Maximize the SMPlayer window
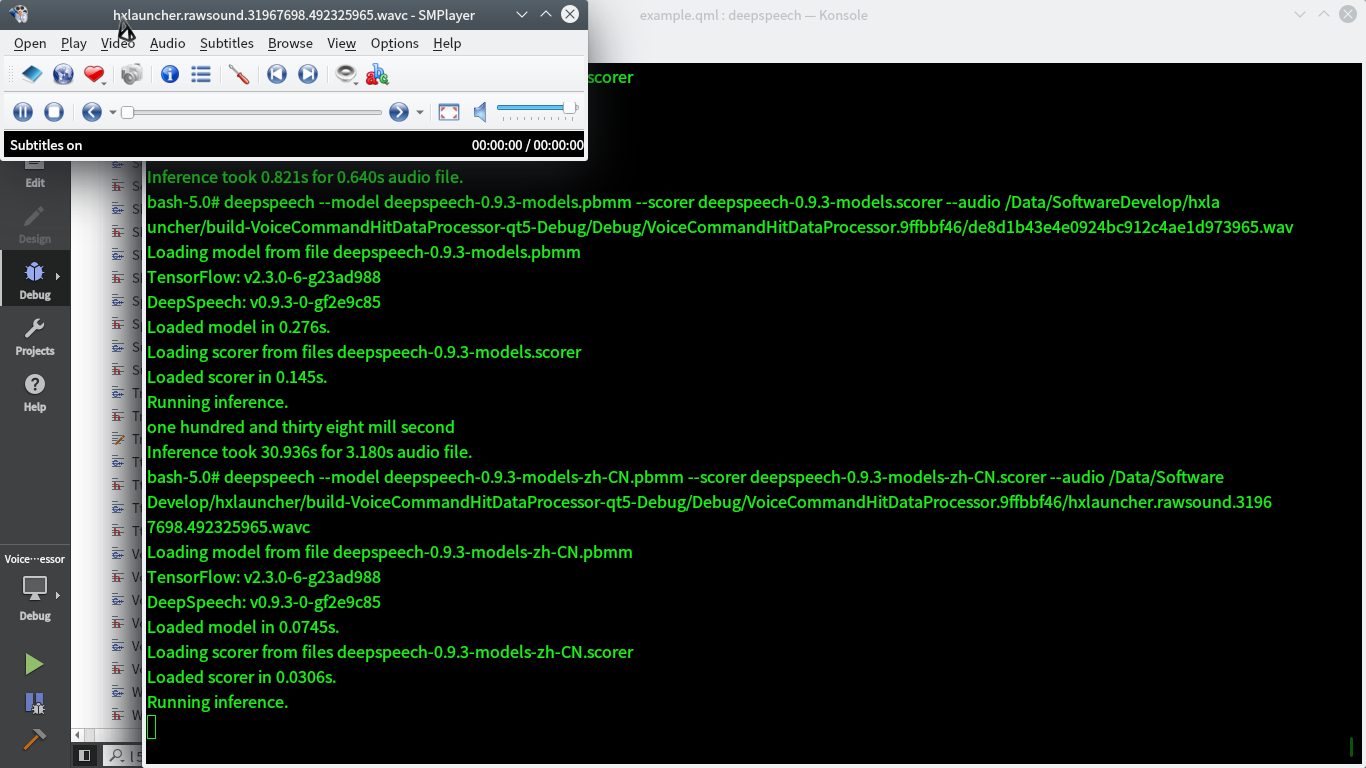The image size is (1366, 768). click(546, 14)
